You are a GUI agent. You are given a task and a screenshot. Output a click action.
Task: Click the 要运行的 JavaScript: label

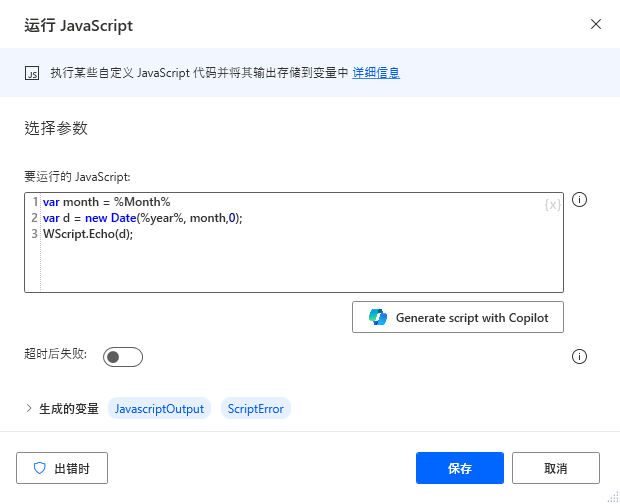77,176
